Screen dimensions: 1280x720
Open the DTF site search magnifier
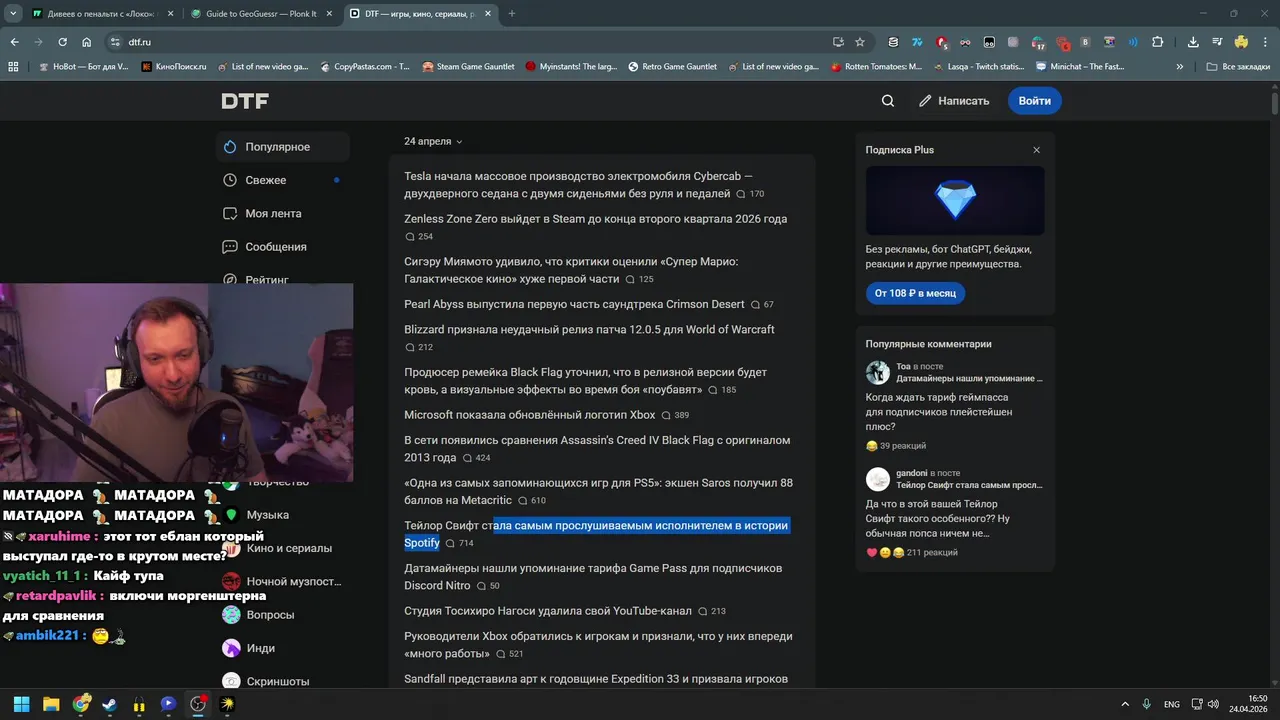click(x=888, y=101)
